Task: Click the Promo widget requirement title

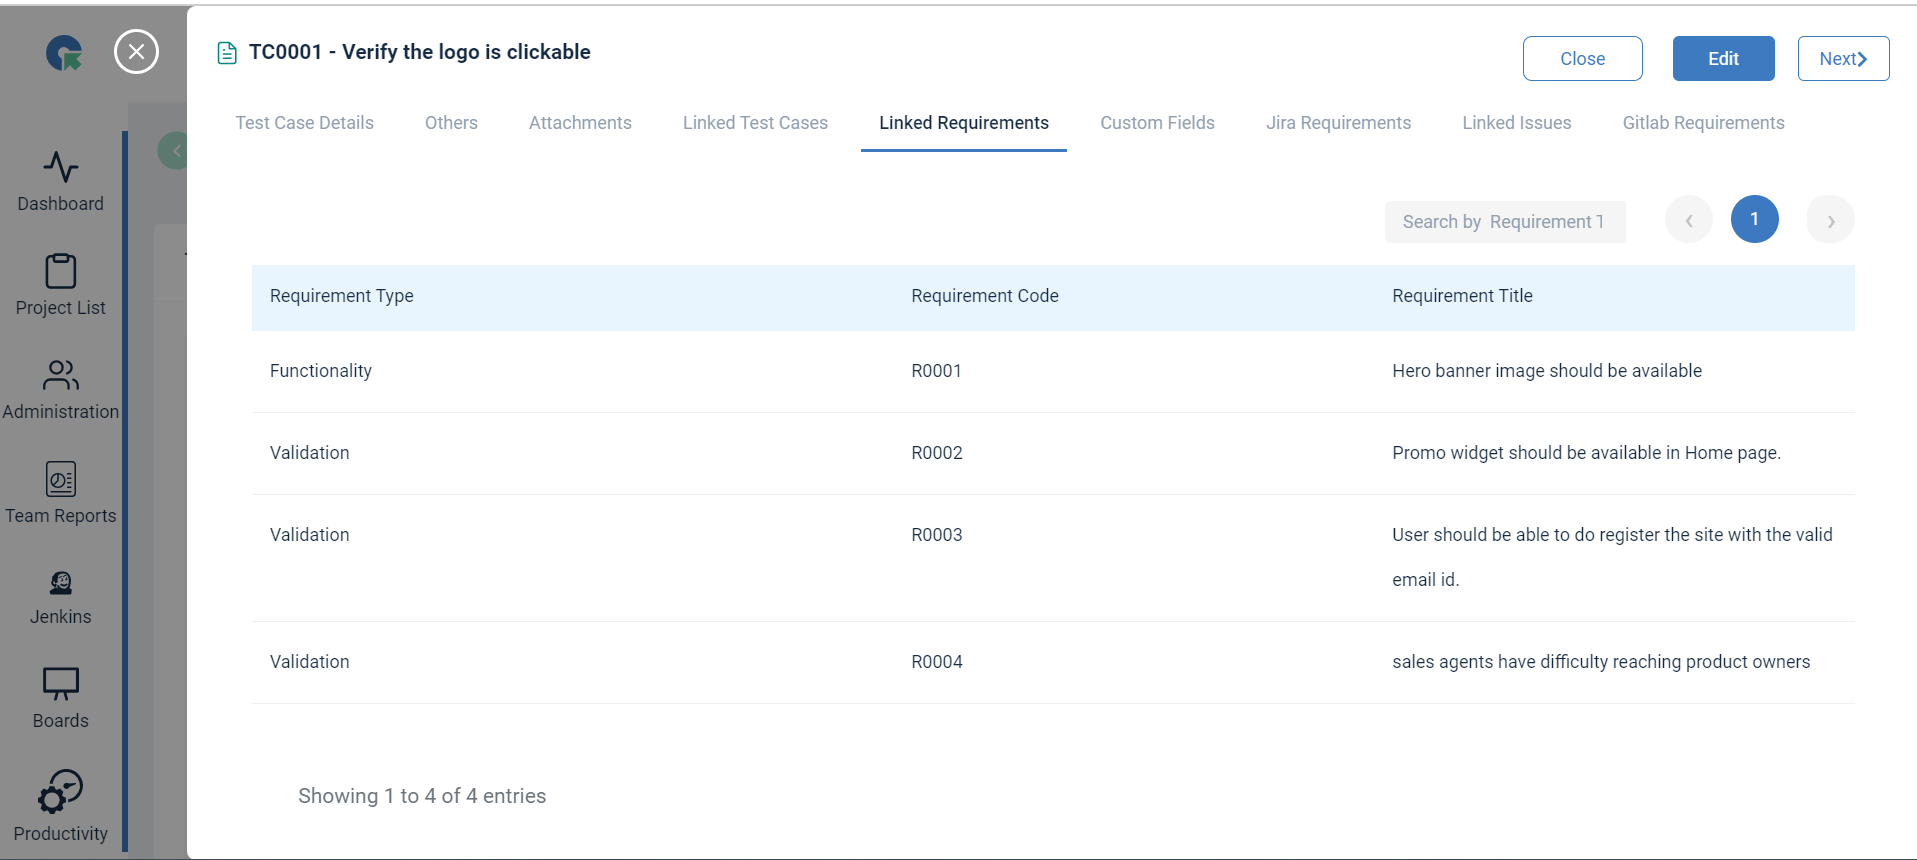Action: (1587, 453)
